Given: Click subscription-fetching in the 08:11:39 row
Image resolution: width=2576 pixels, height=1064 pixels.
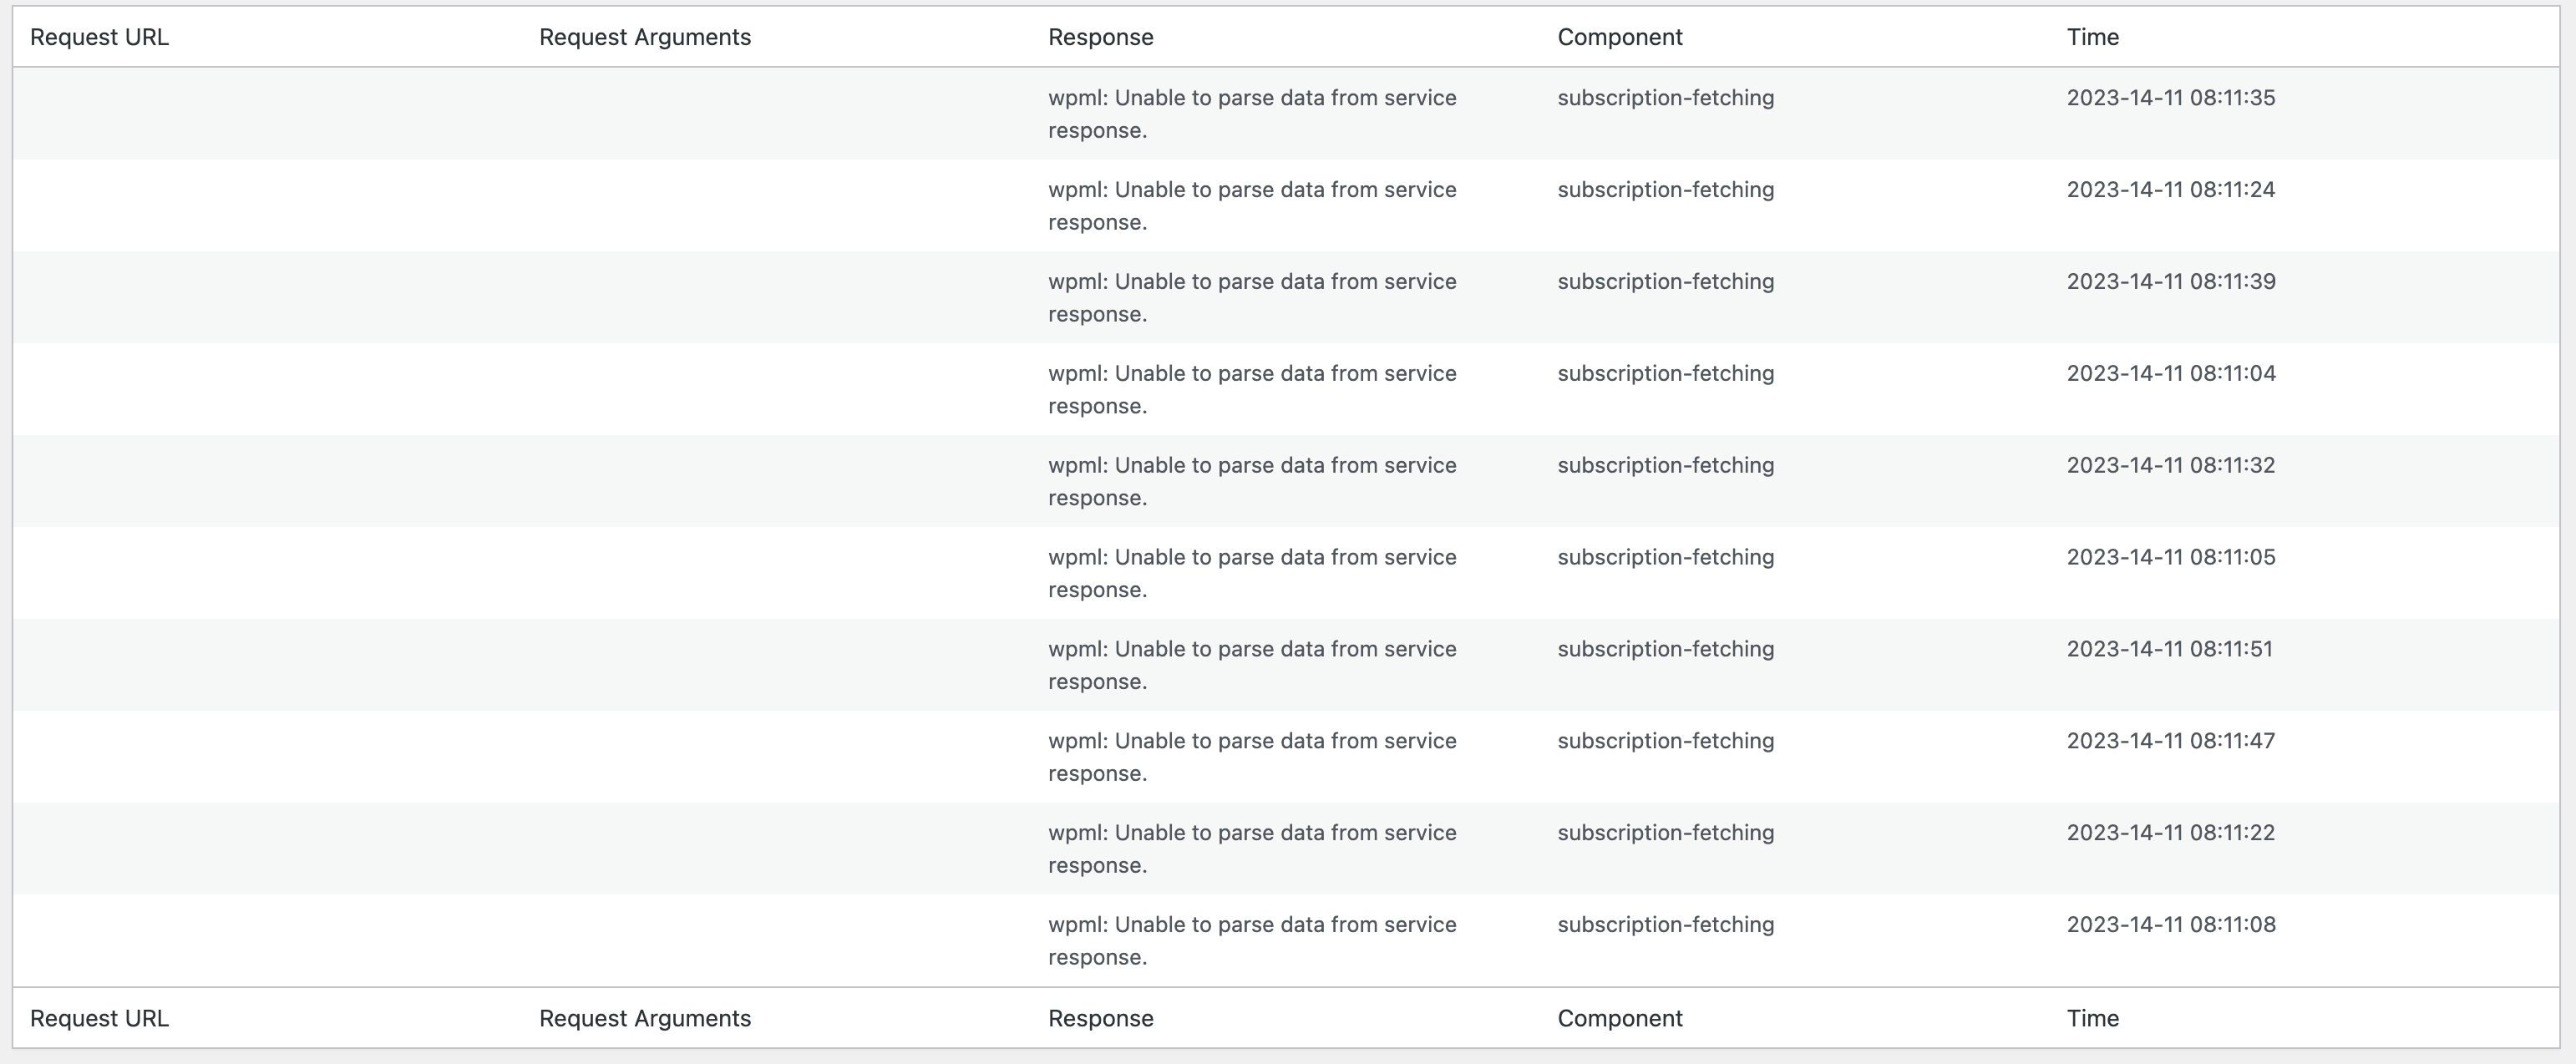Looking at the screenshot, I should [1666, 282].
